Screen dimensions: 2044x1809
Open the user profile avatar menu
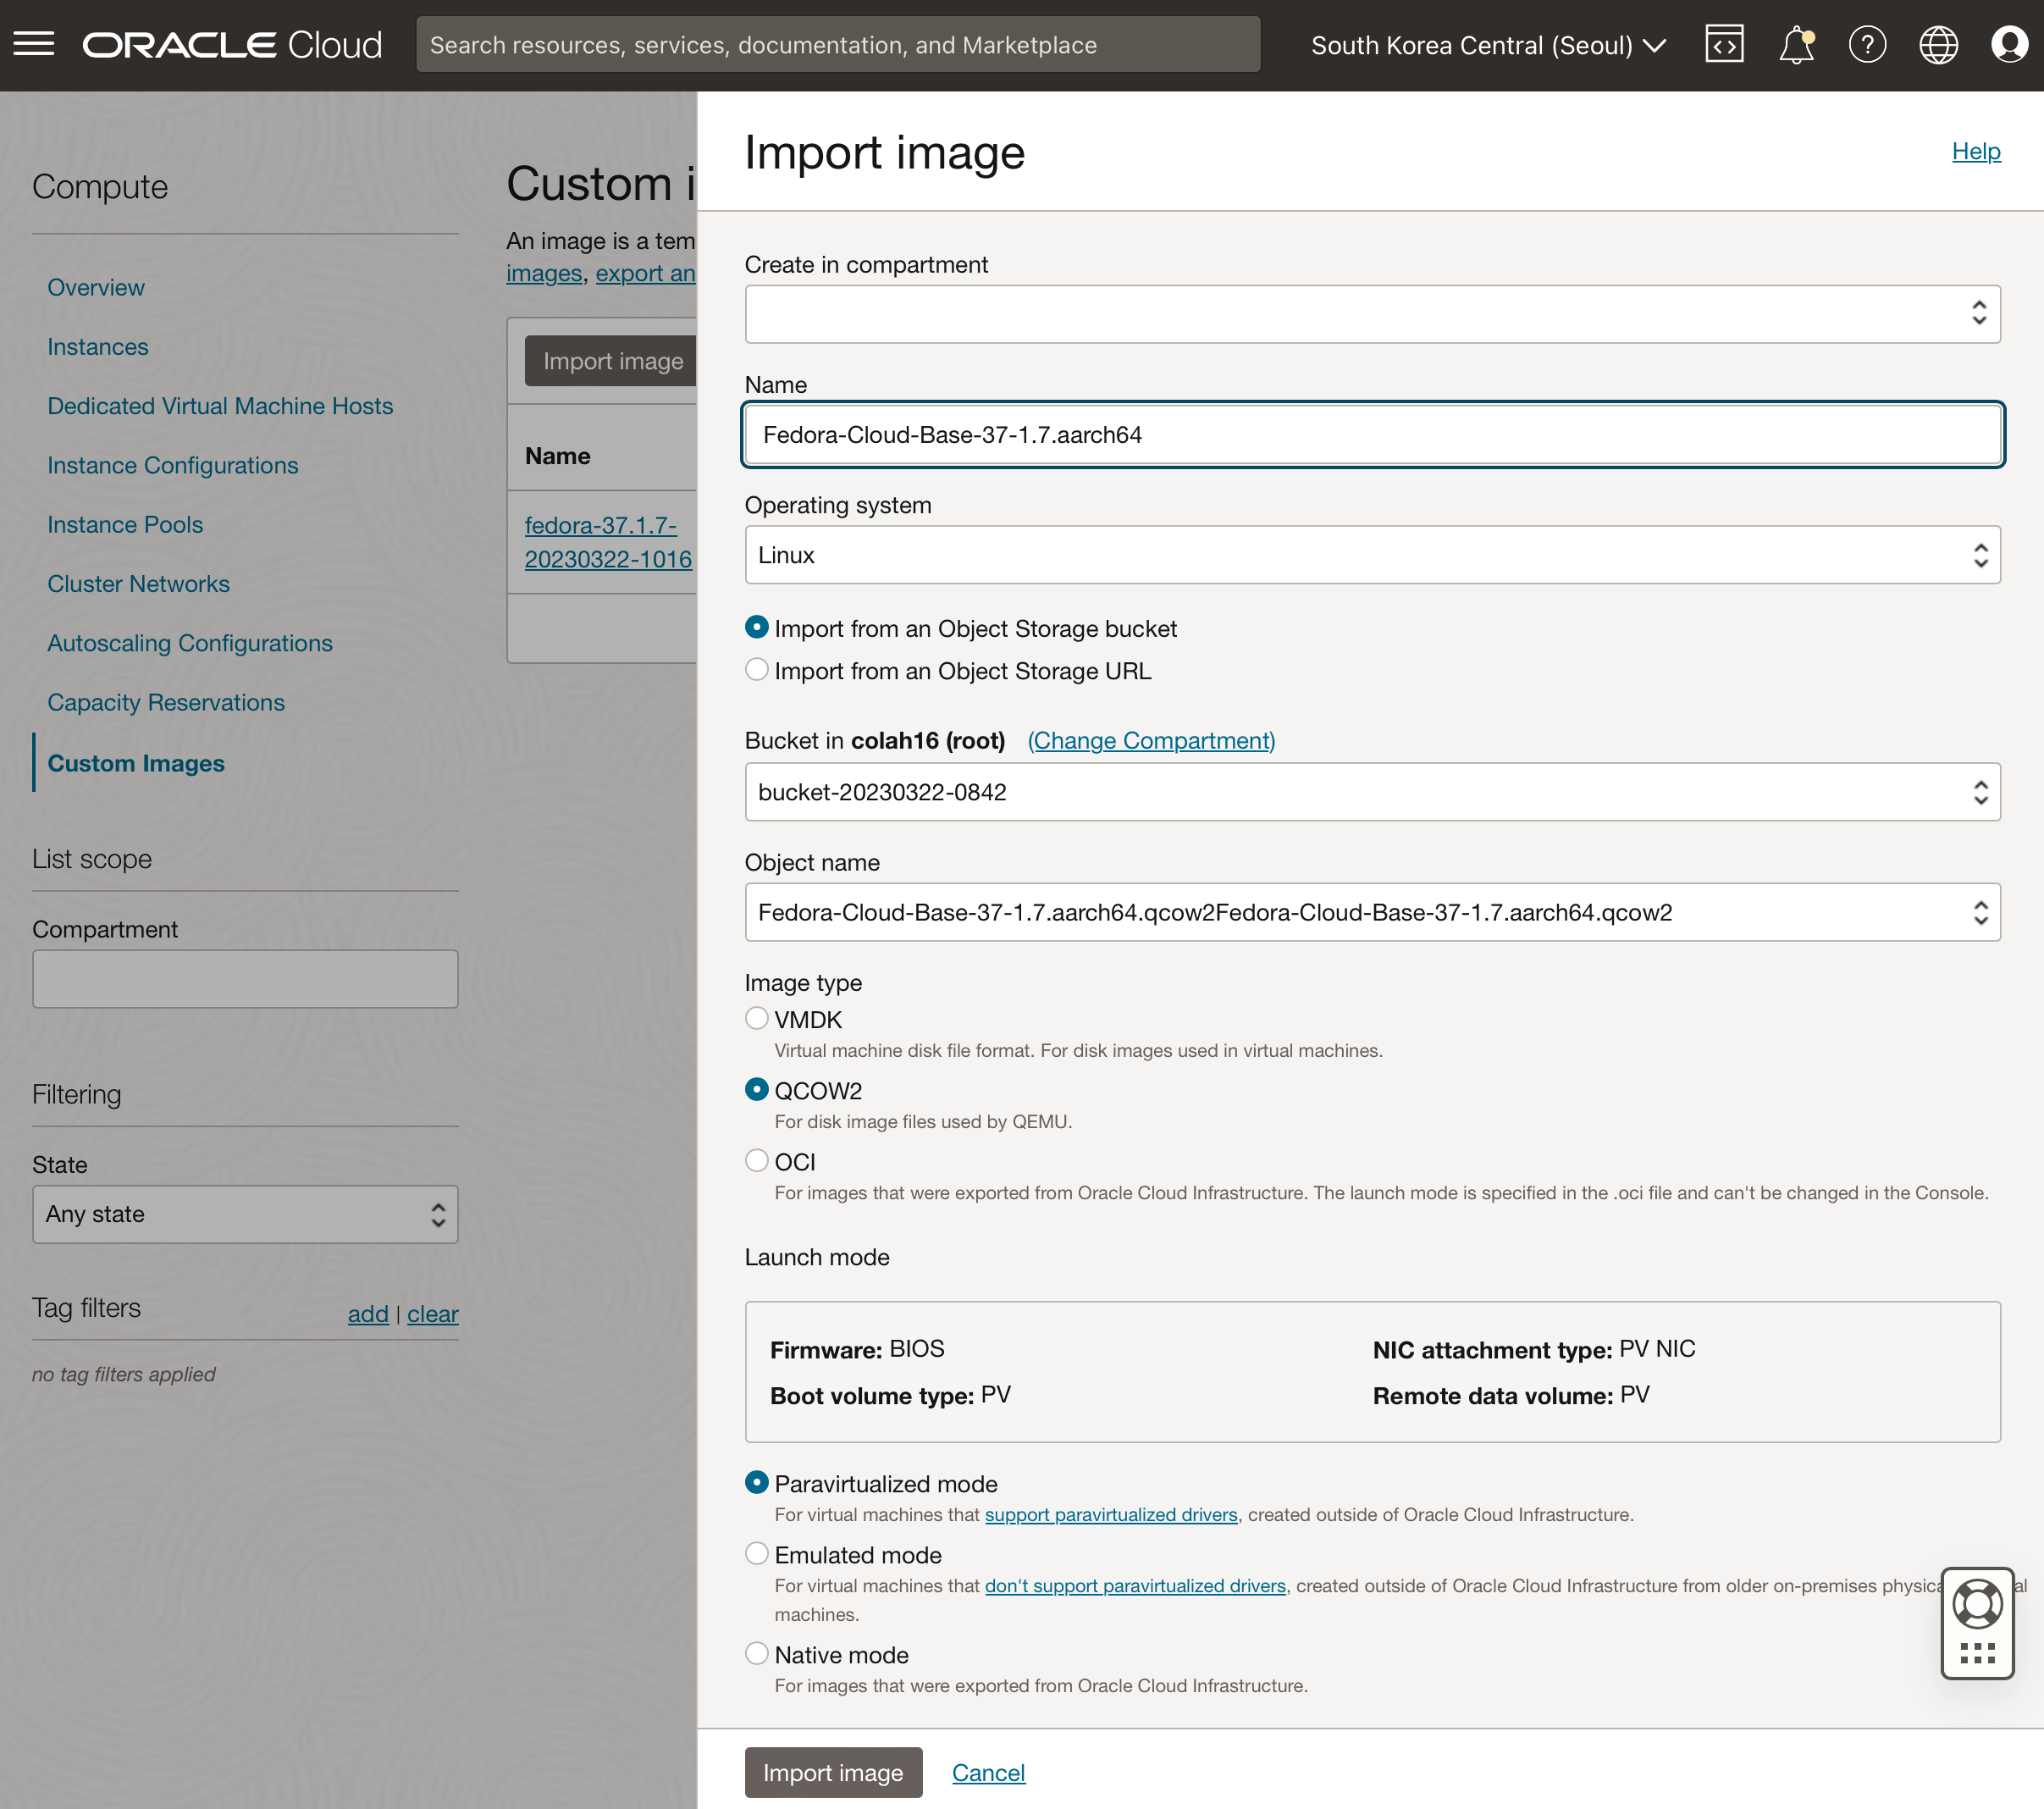click(x=2008, y=44)
